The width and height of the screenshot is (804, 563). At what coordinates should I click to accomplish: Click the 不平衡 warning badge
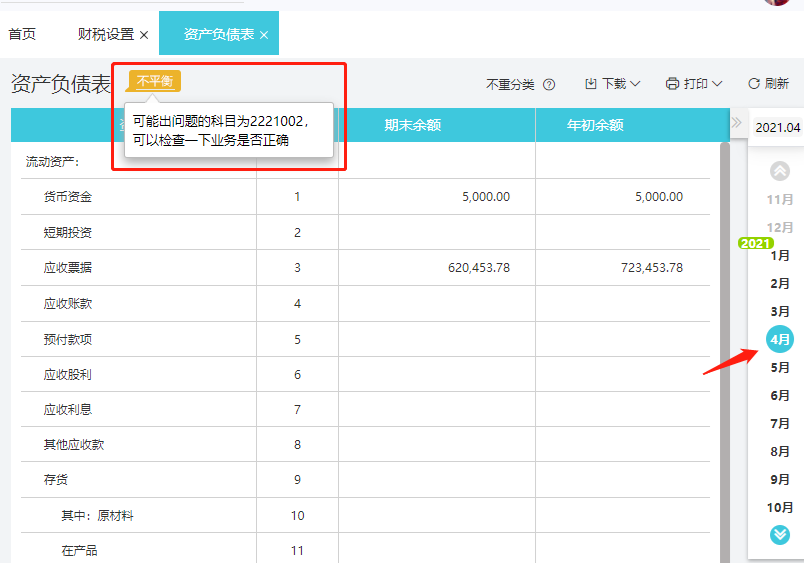coord(154,81)
